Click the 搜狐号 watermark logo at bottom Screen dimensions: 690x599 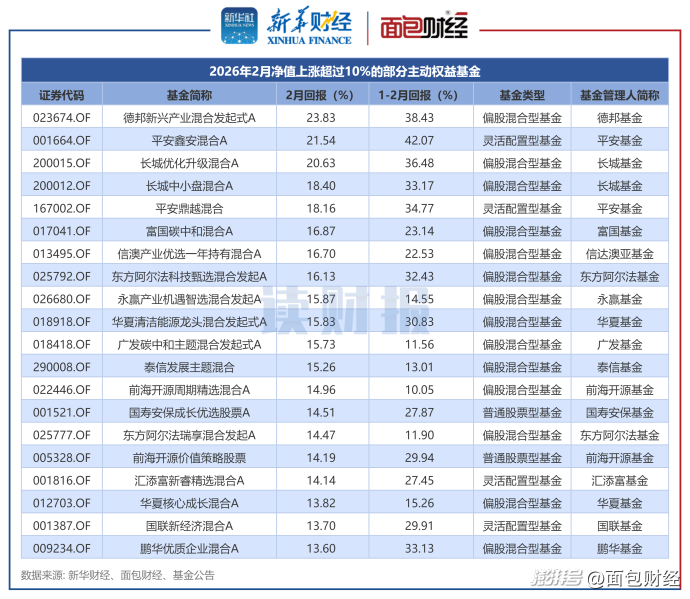[556, 578]
